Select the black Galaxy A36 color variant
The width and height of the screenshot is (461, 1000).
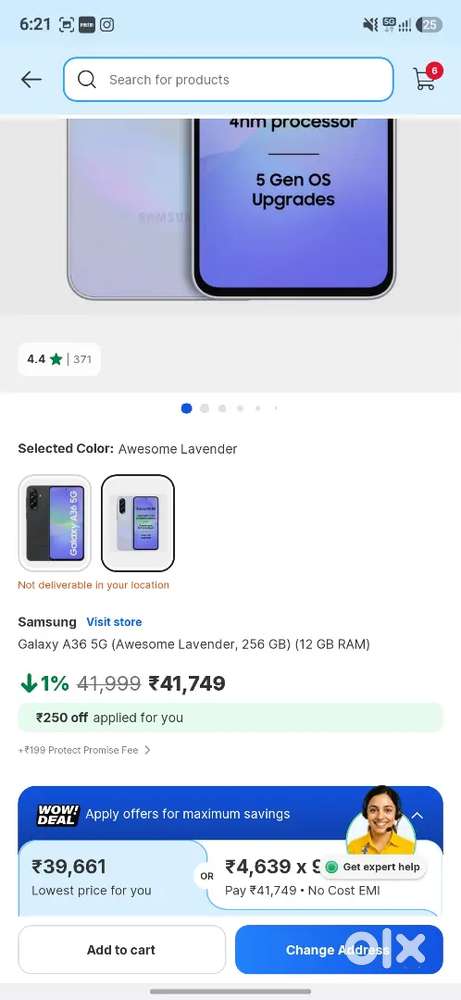tap(55, 523)
